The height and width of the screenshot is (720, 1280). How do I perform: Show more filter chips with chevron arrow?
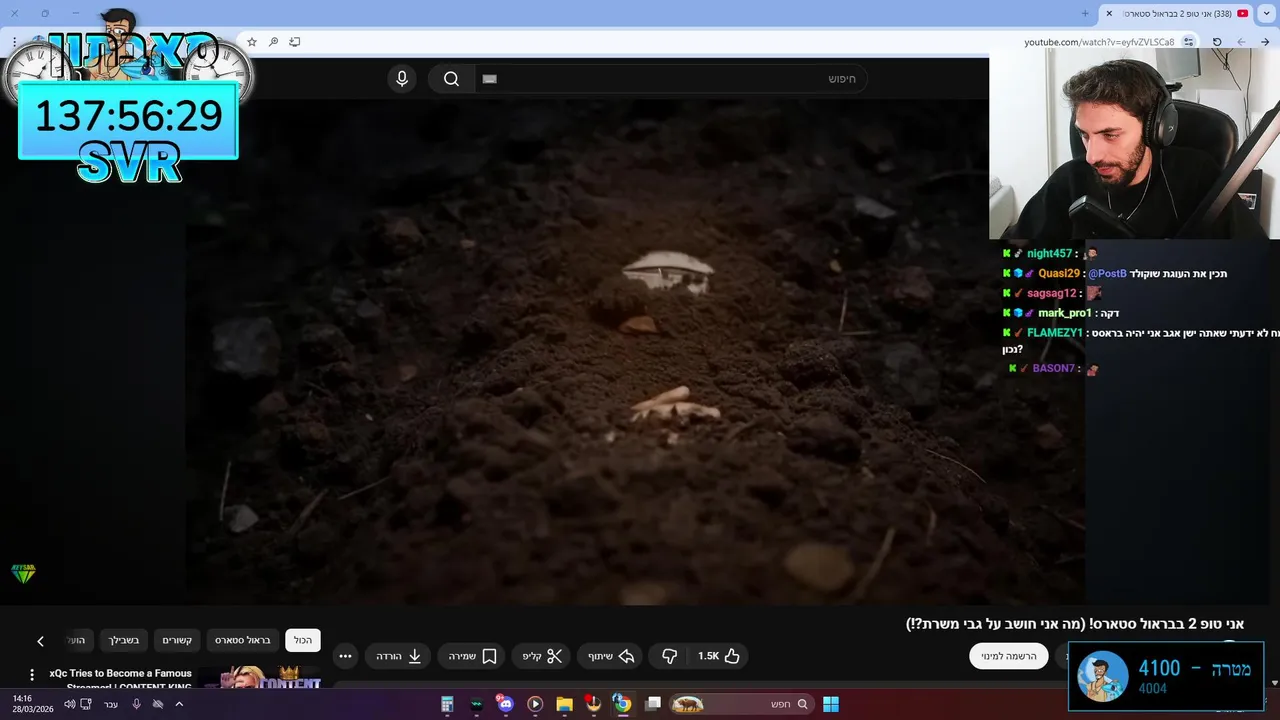(40, 641)
